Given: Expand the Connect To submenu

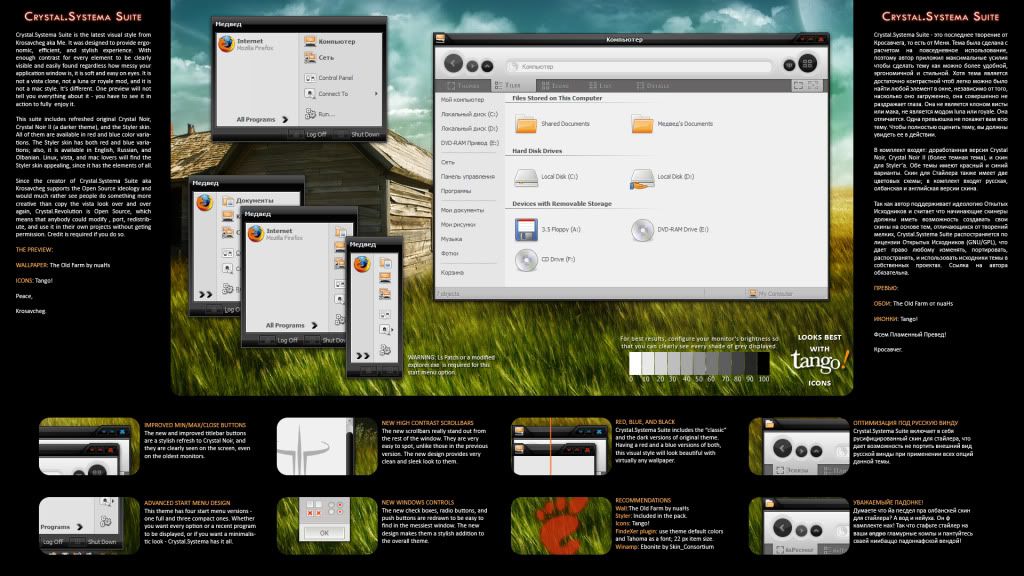Looking at the screenshot, I should 334,94.
